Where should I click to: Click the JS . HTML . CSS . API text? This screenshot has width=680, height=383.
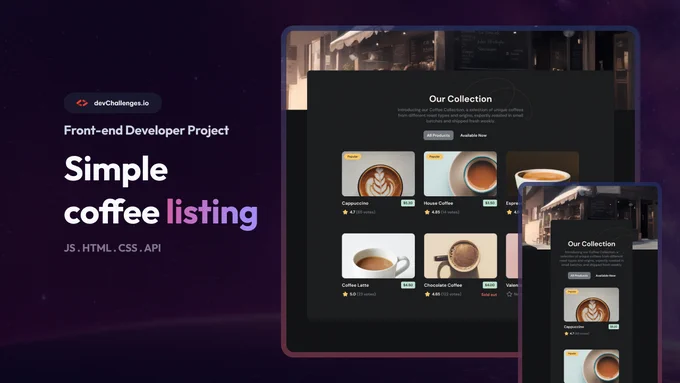[x=112, y=248]
